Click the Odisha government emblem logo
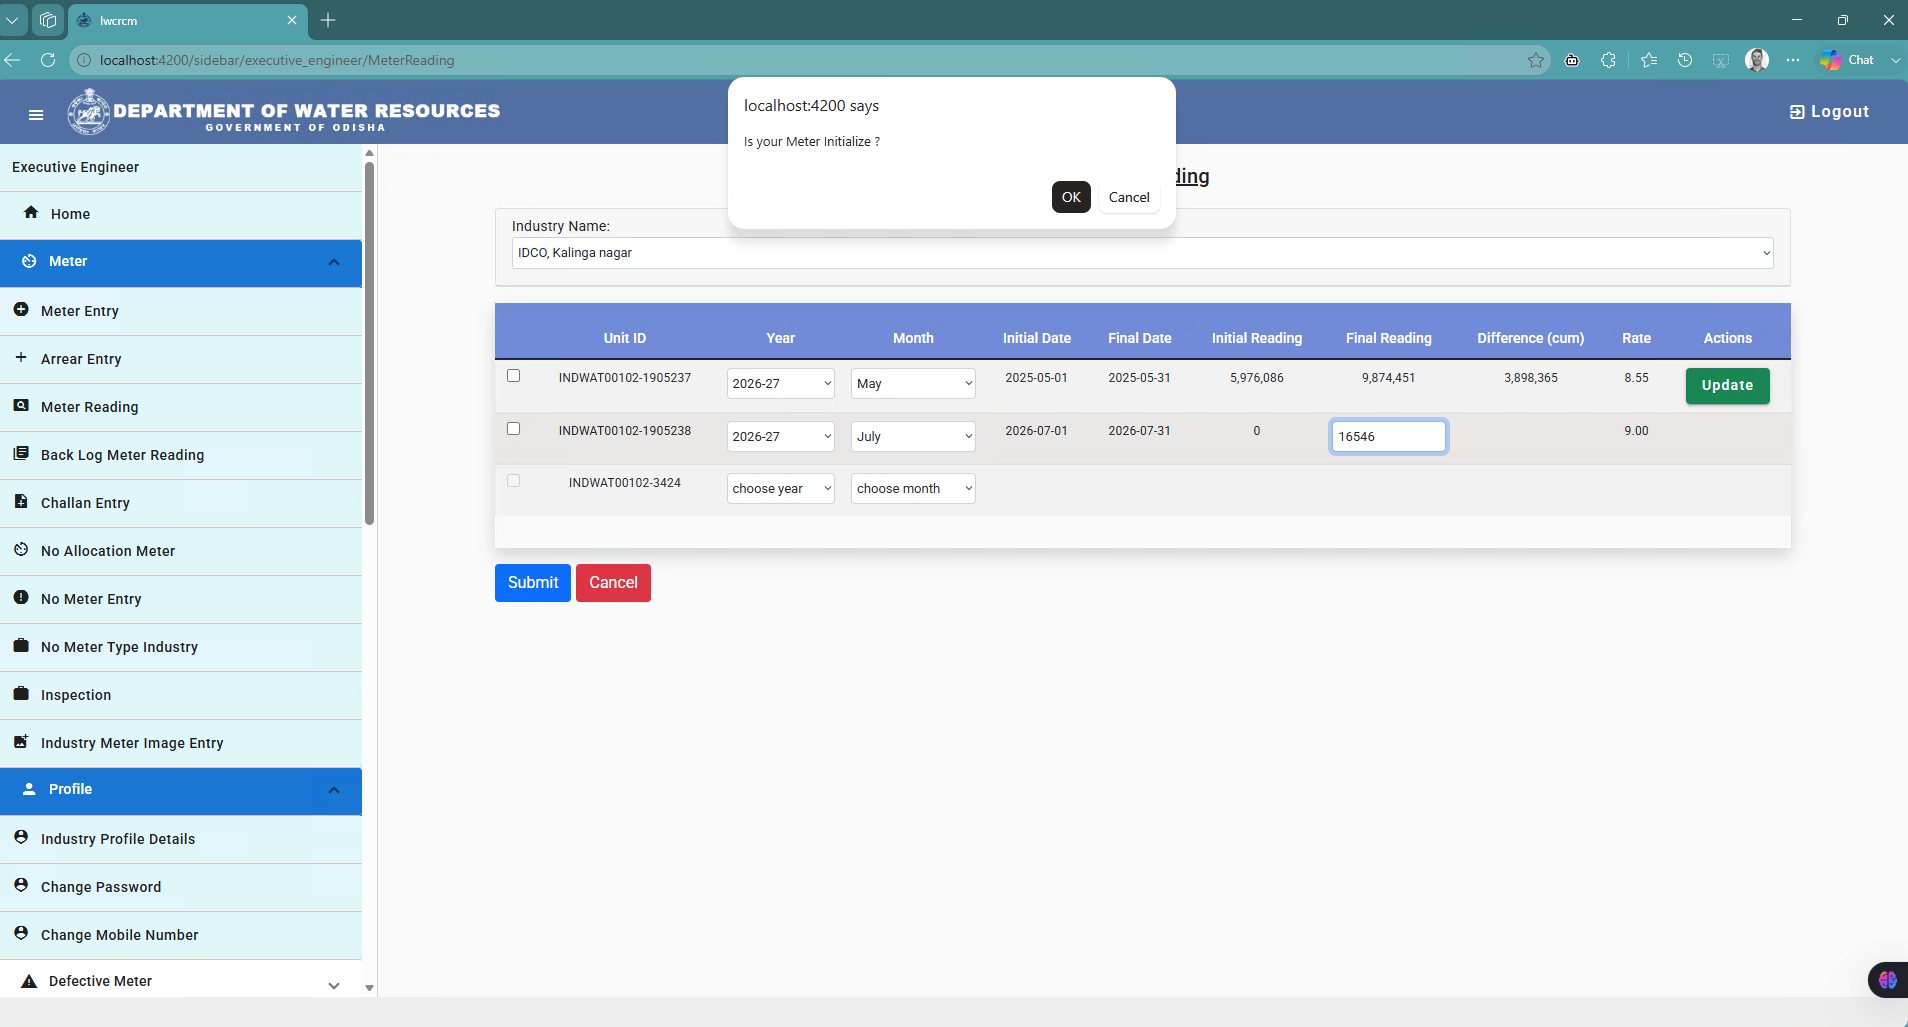Screen dimensions: 1908x1027 click(89, 112)
